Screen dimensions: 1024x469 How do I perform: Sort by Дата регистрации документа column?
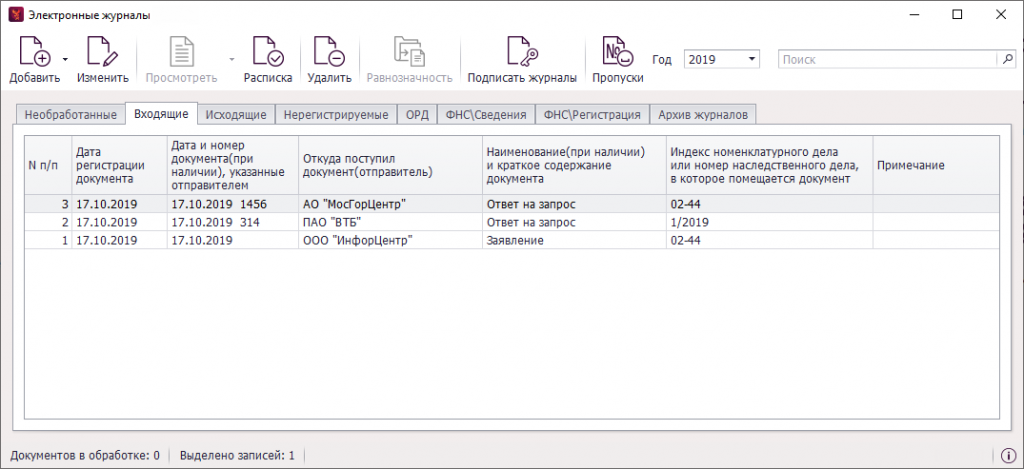(x=119, y=165)
